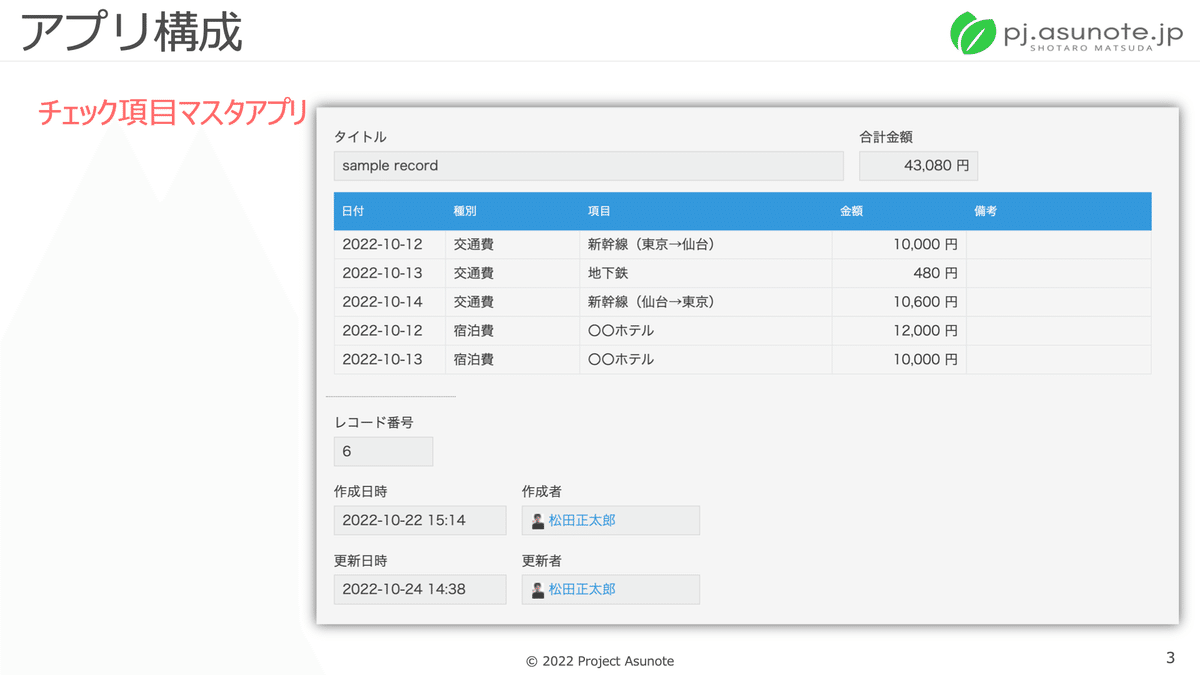Click the アプリ構成 slide title
The image size is (1200, 675).
click(x=131, y=32)
